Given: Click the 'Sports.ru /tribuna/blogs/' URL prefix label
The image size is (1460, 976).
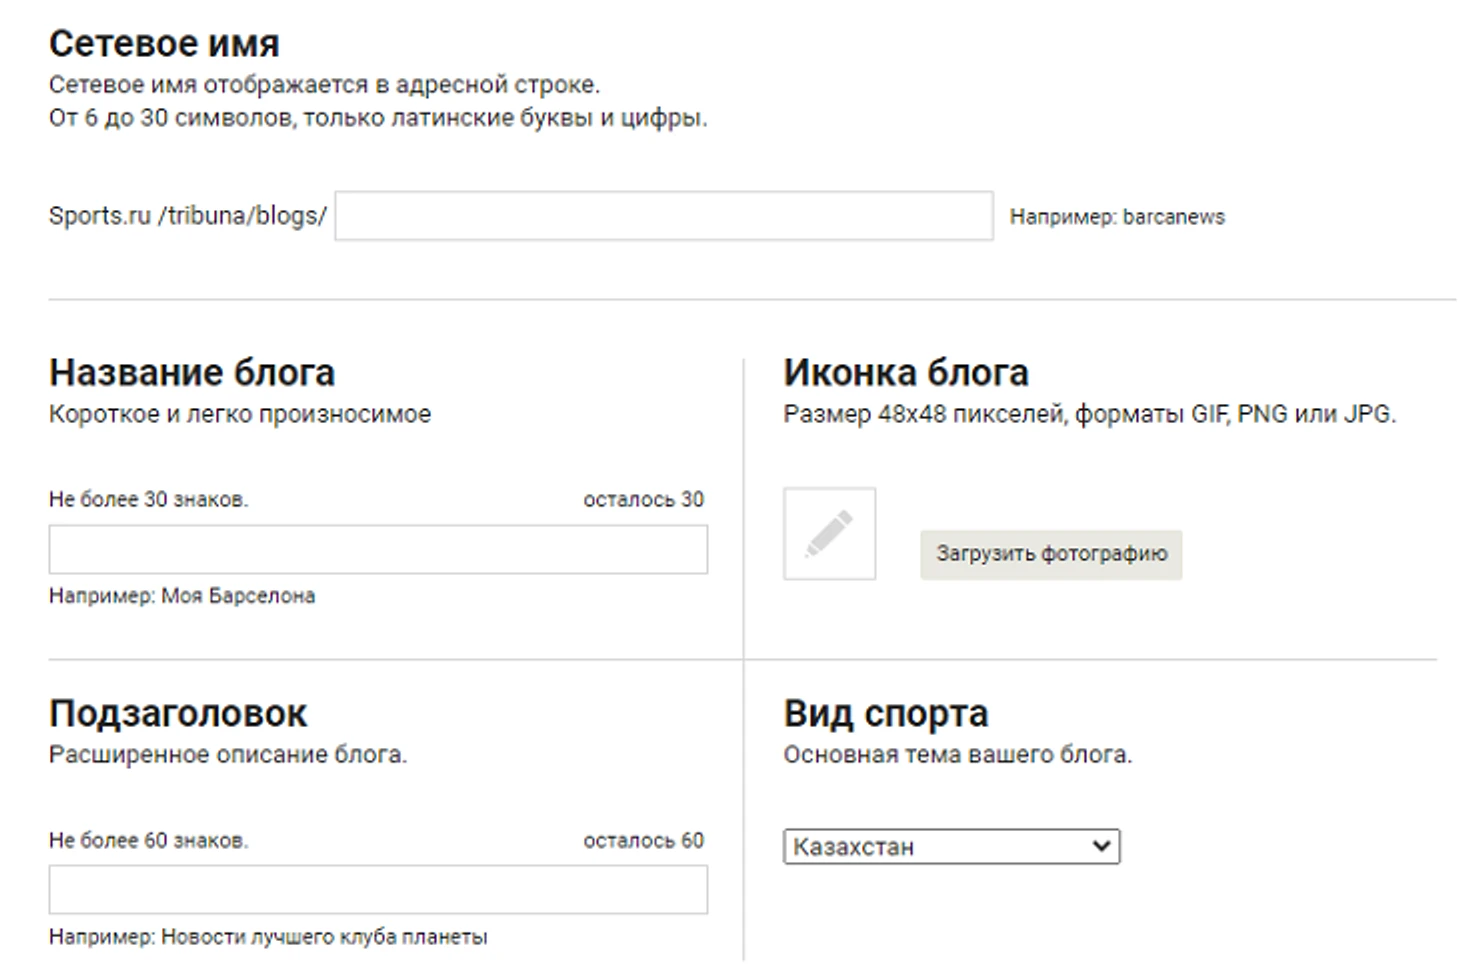Looking at the screenshot, I should (x=188, y=216).
